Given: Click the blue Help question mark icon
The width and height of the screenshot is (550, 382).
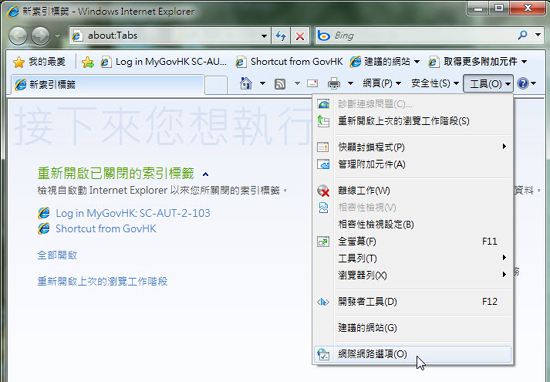Looking at the screenshot, I should pos(523,83).
